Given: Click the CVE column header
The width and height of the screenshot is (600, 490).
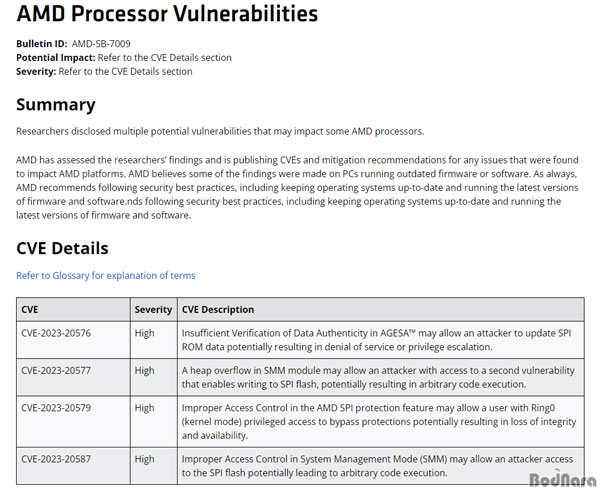Looking at the screenshot, I should click(29, 309).
